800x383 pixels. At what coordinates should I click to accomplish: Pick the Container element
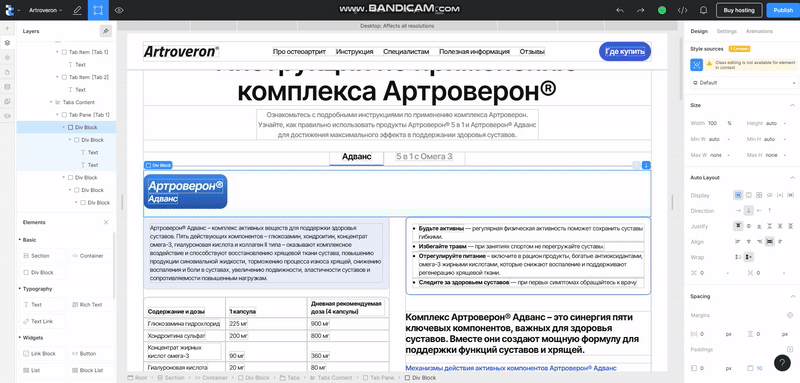[x=91, y=256]
